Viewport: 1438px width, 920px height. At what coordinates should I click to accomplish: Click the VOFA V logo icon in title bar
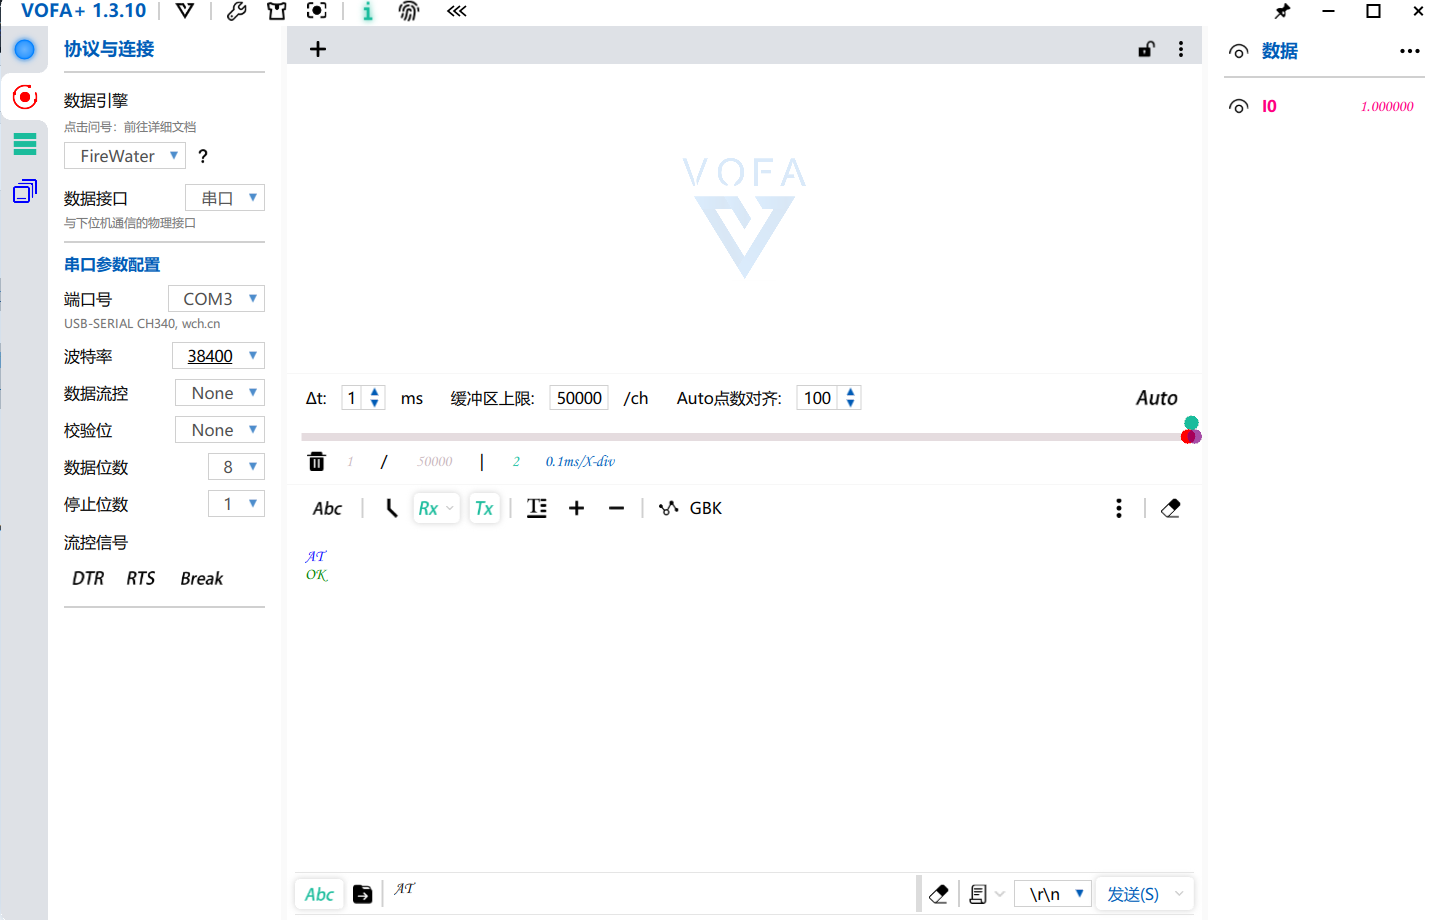(185, 11)
